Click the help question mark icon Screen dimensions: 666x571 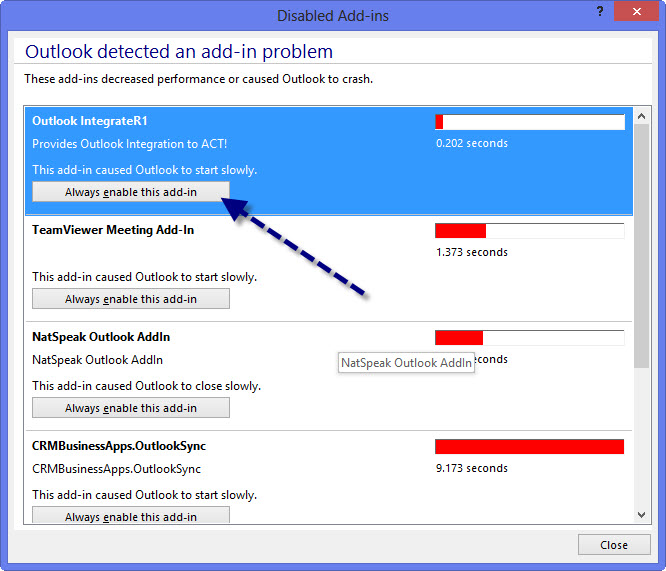coord(600,11)
